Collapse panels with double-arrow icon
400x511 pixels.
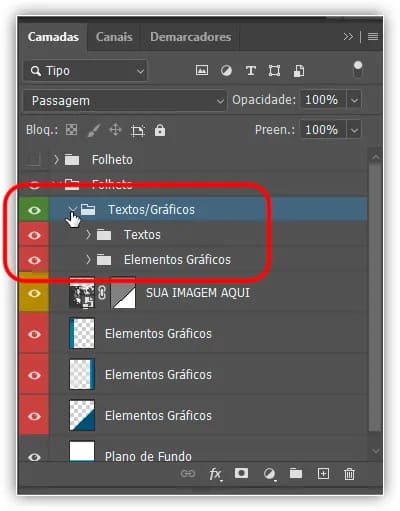pos(348,36)
